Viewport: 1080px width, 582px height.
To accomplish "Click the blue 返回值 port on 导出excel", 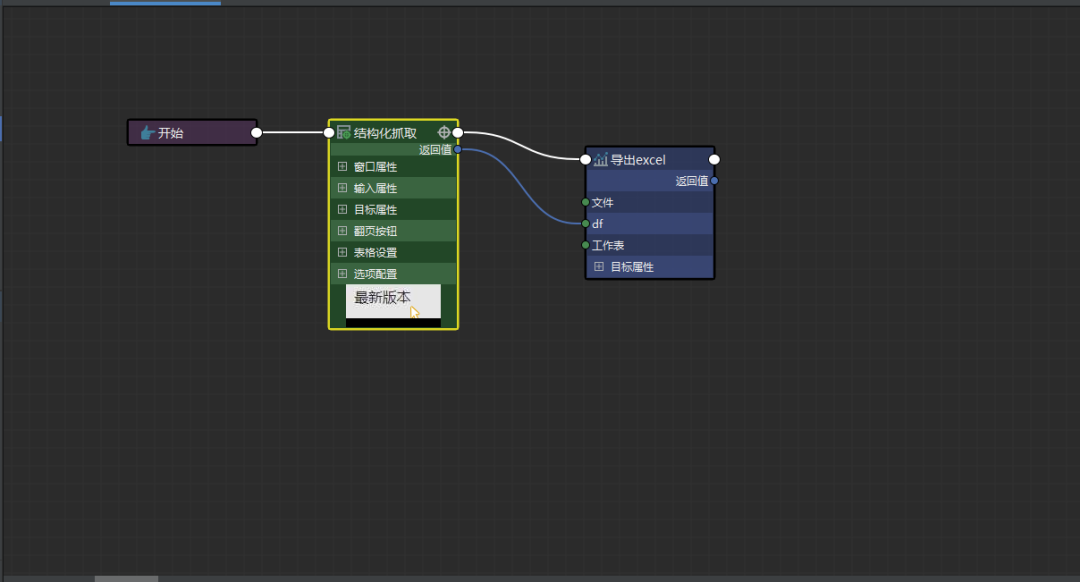I will pos(714,181).
